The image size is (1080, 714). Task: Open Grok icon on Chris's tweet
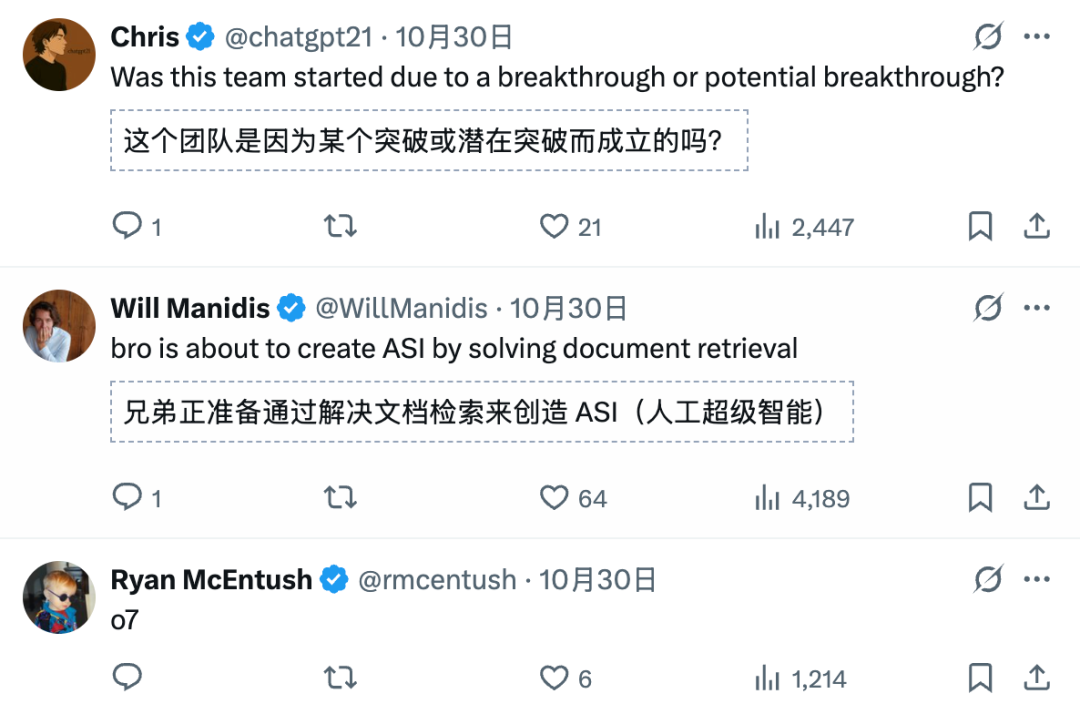click(988, 38)
